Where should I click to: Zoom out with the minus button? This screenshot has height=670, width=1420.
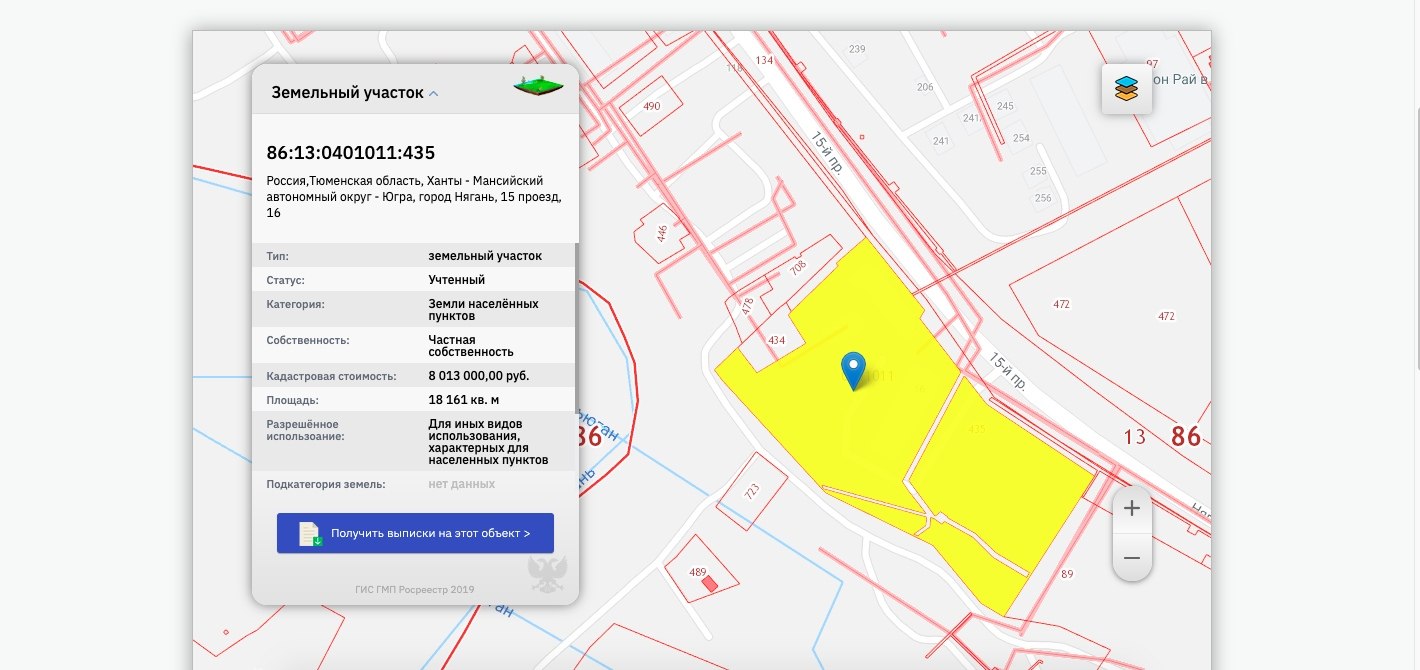click(1132, 558)
